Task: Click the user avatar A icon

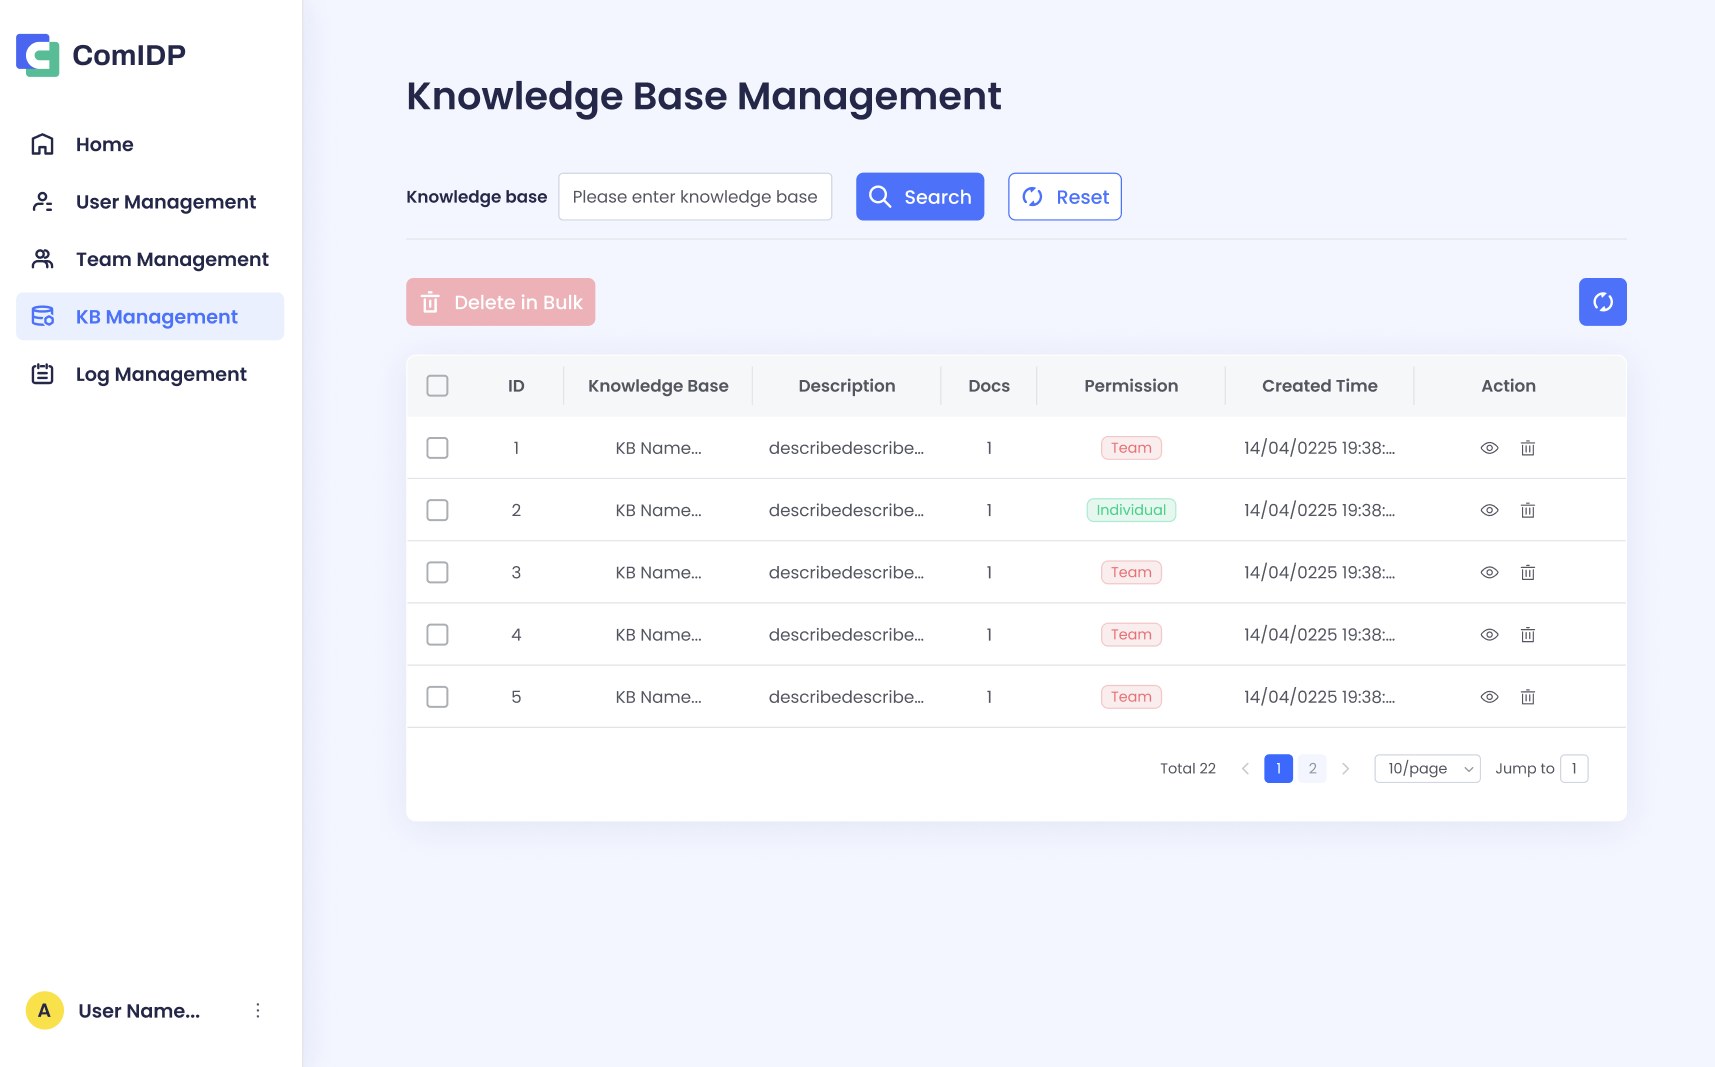Action: pyautogui.click(x=44, y=1010)
